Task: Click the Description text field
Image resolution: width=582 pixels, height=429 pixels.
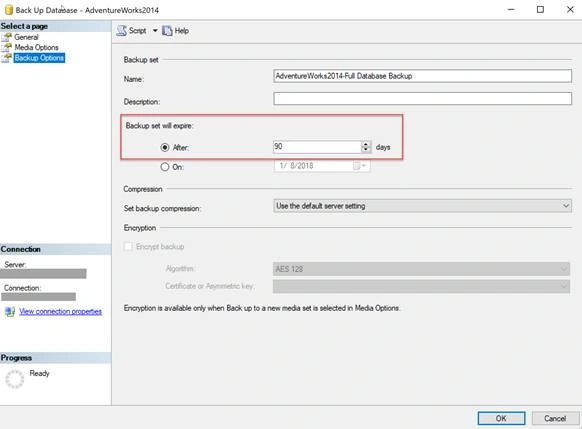Action: [x=422, y=99]
